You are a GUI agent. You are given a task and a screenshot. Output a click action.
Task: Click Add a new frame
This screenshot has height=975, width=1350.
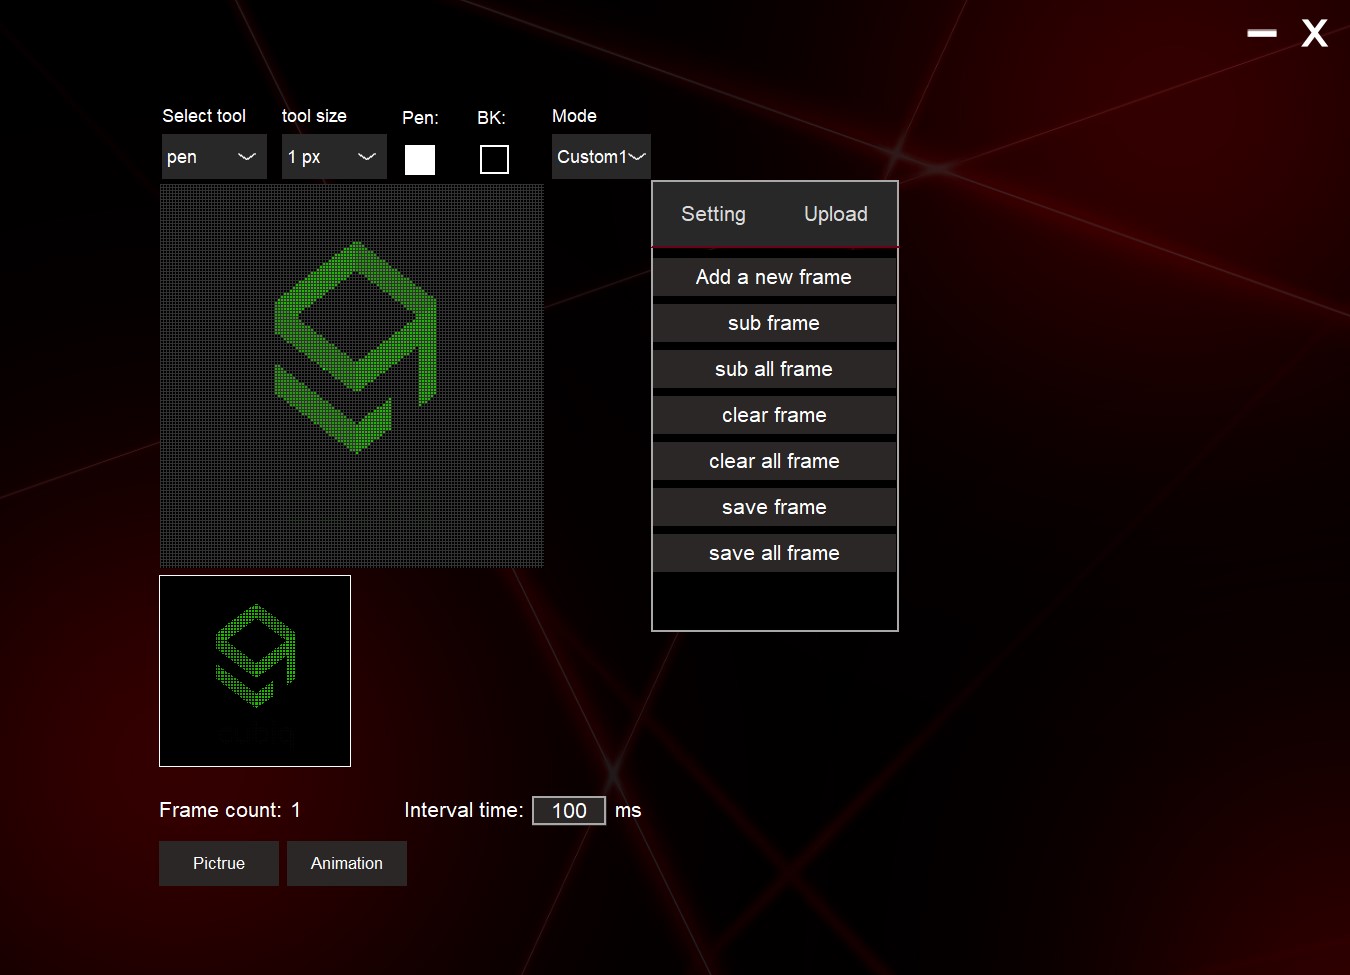(774, 277)
